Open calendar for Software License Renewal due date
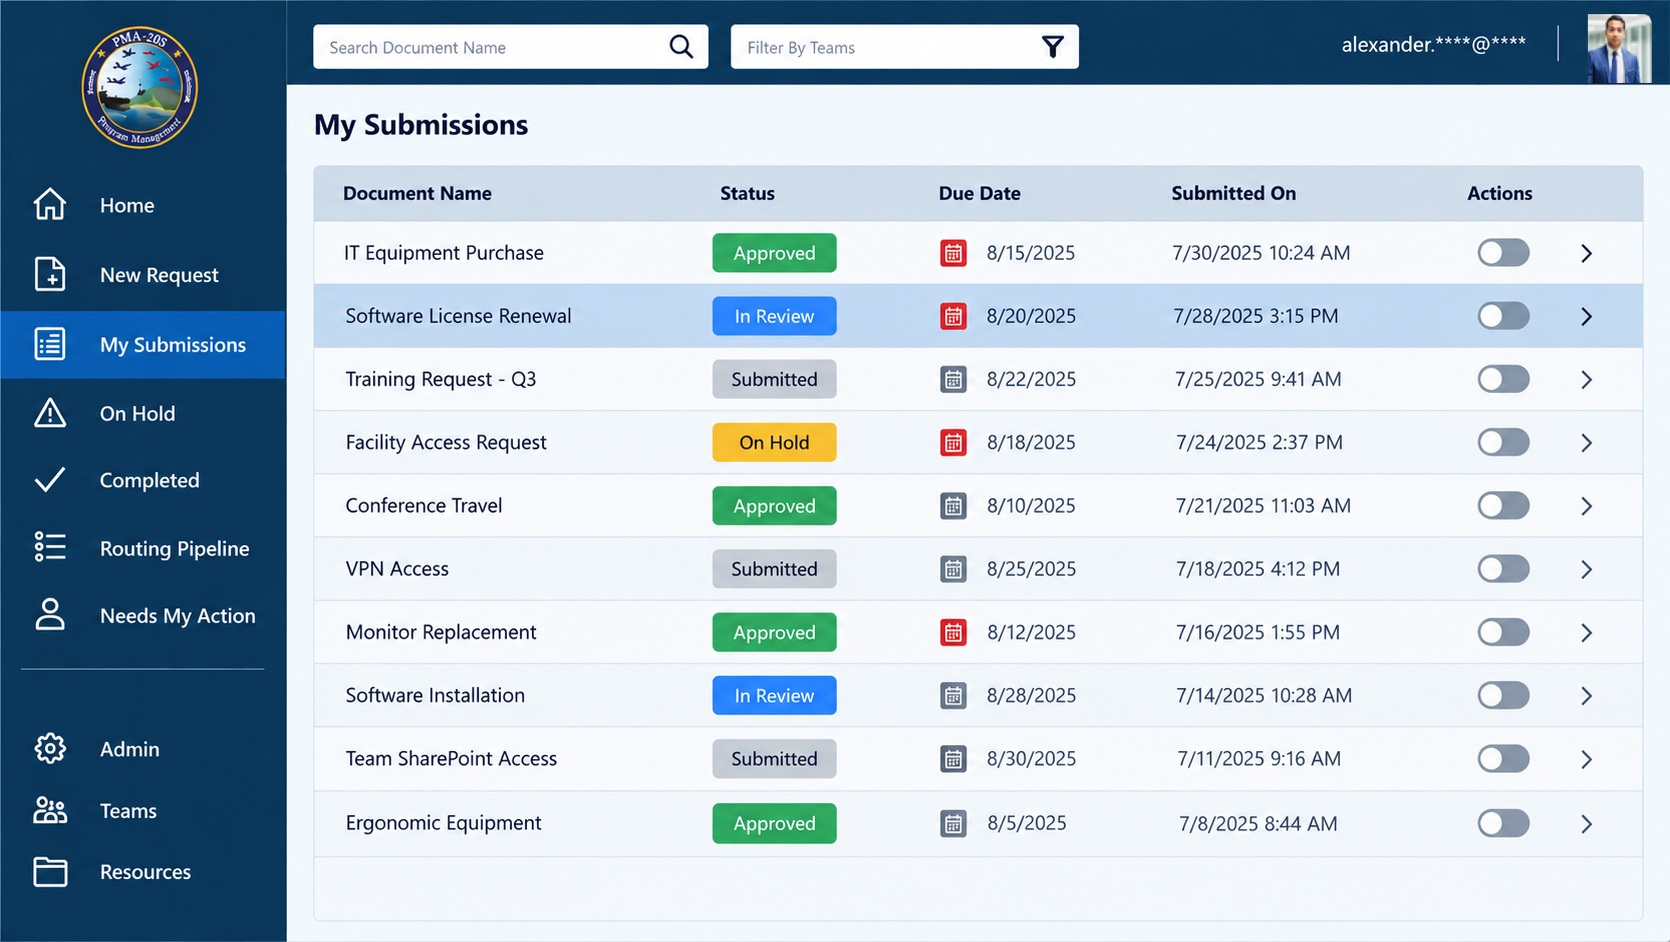 [x=953, y=316]
